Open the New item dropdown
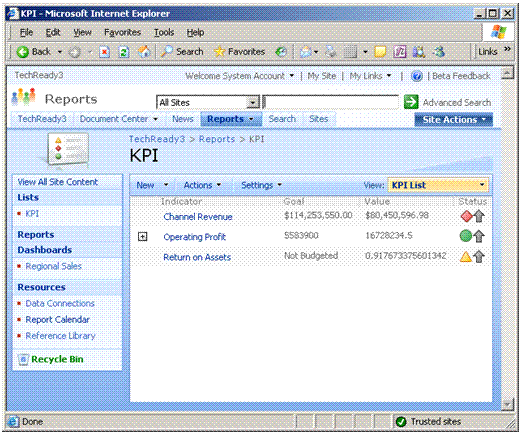Viewport: 524px width, 436px height. click(152, 185)
